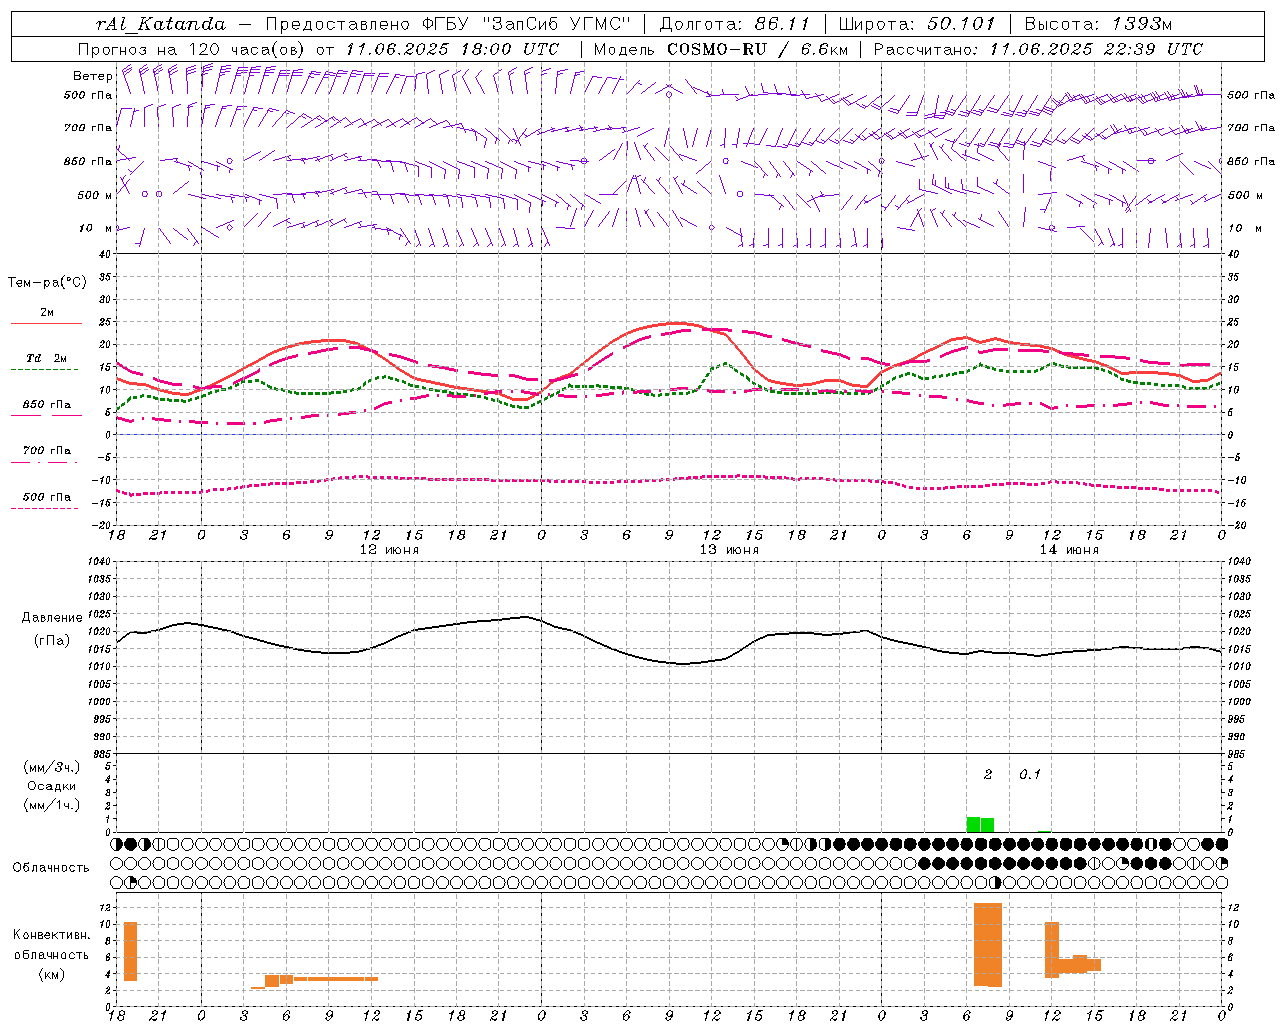Viewport: 1280px width, 1024px height.
Task: Click the Ветер wind panel label
Action: pos(92,76)
